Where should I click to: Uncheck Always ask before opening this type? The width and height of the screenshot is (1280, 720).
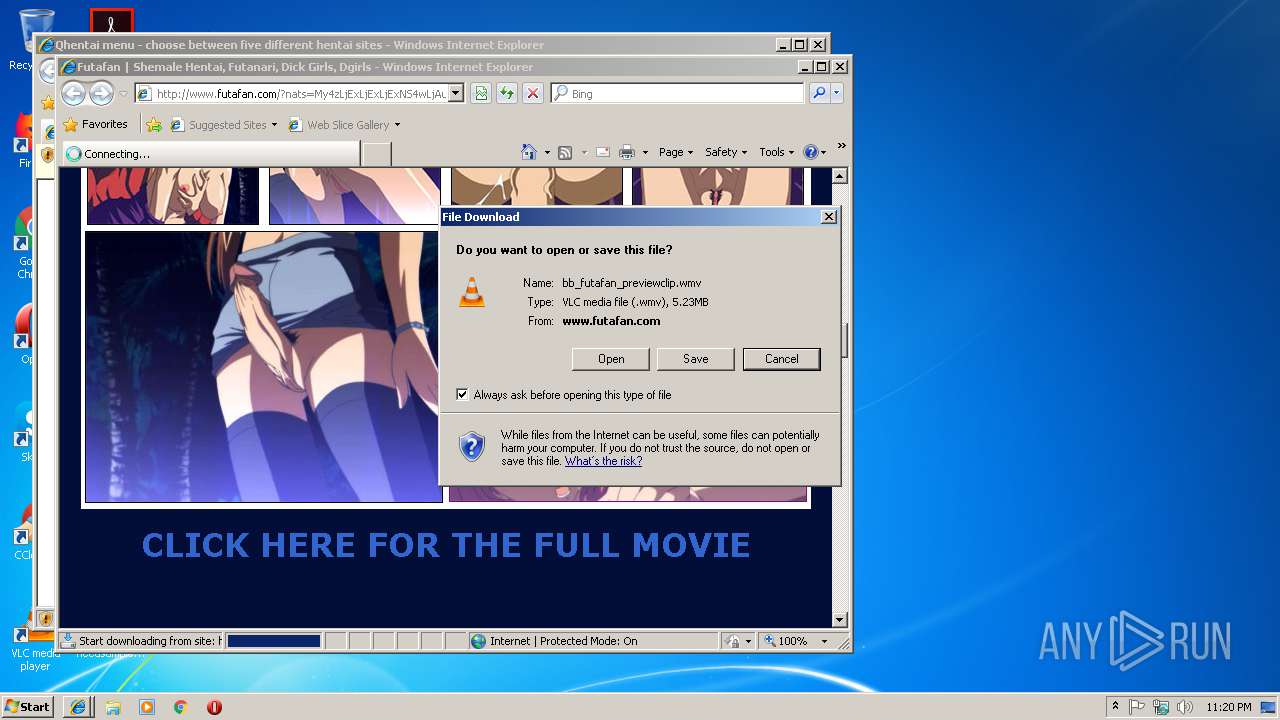462,395
